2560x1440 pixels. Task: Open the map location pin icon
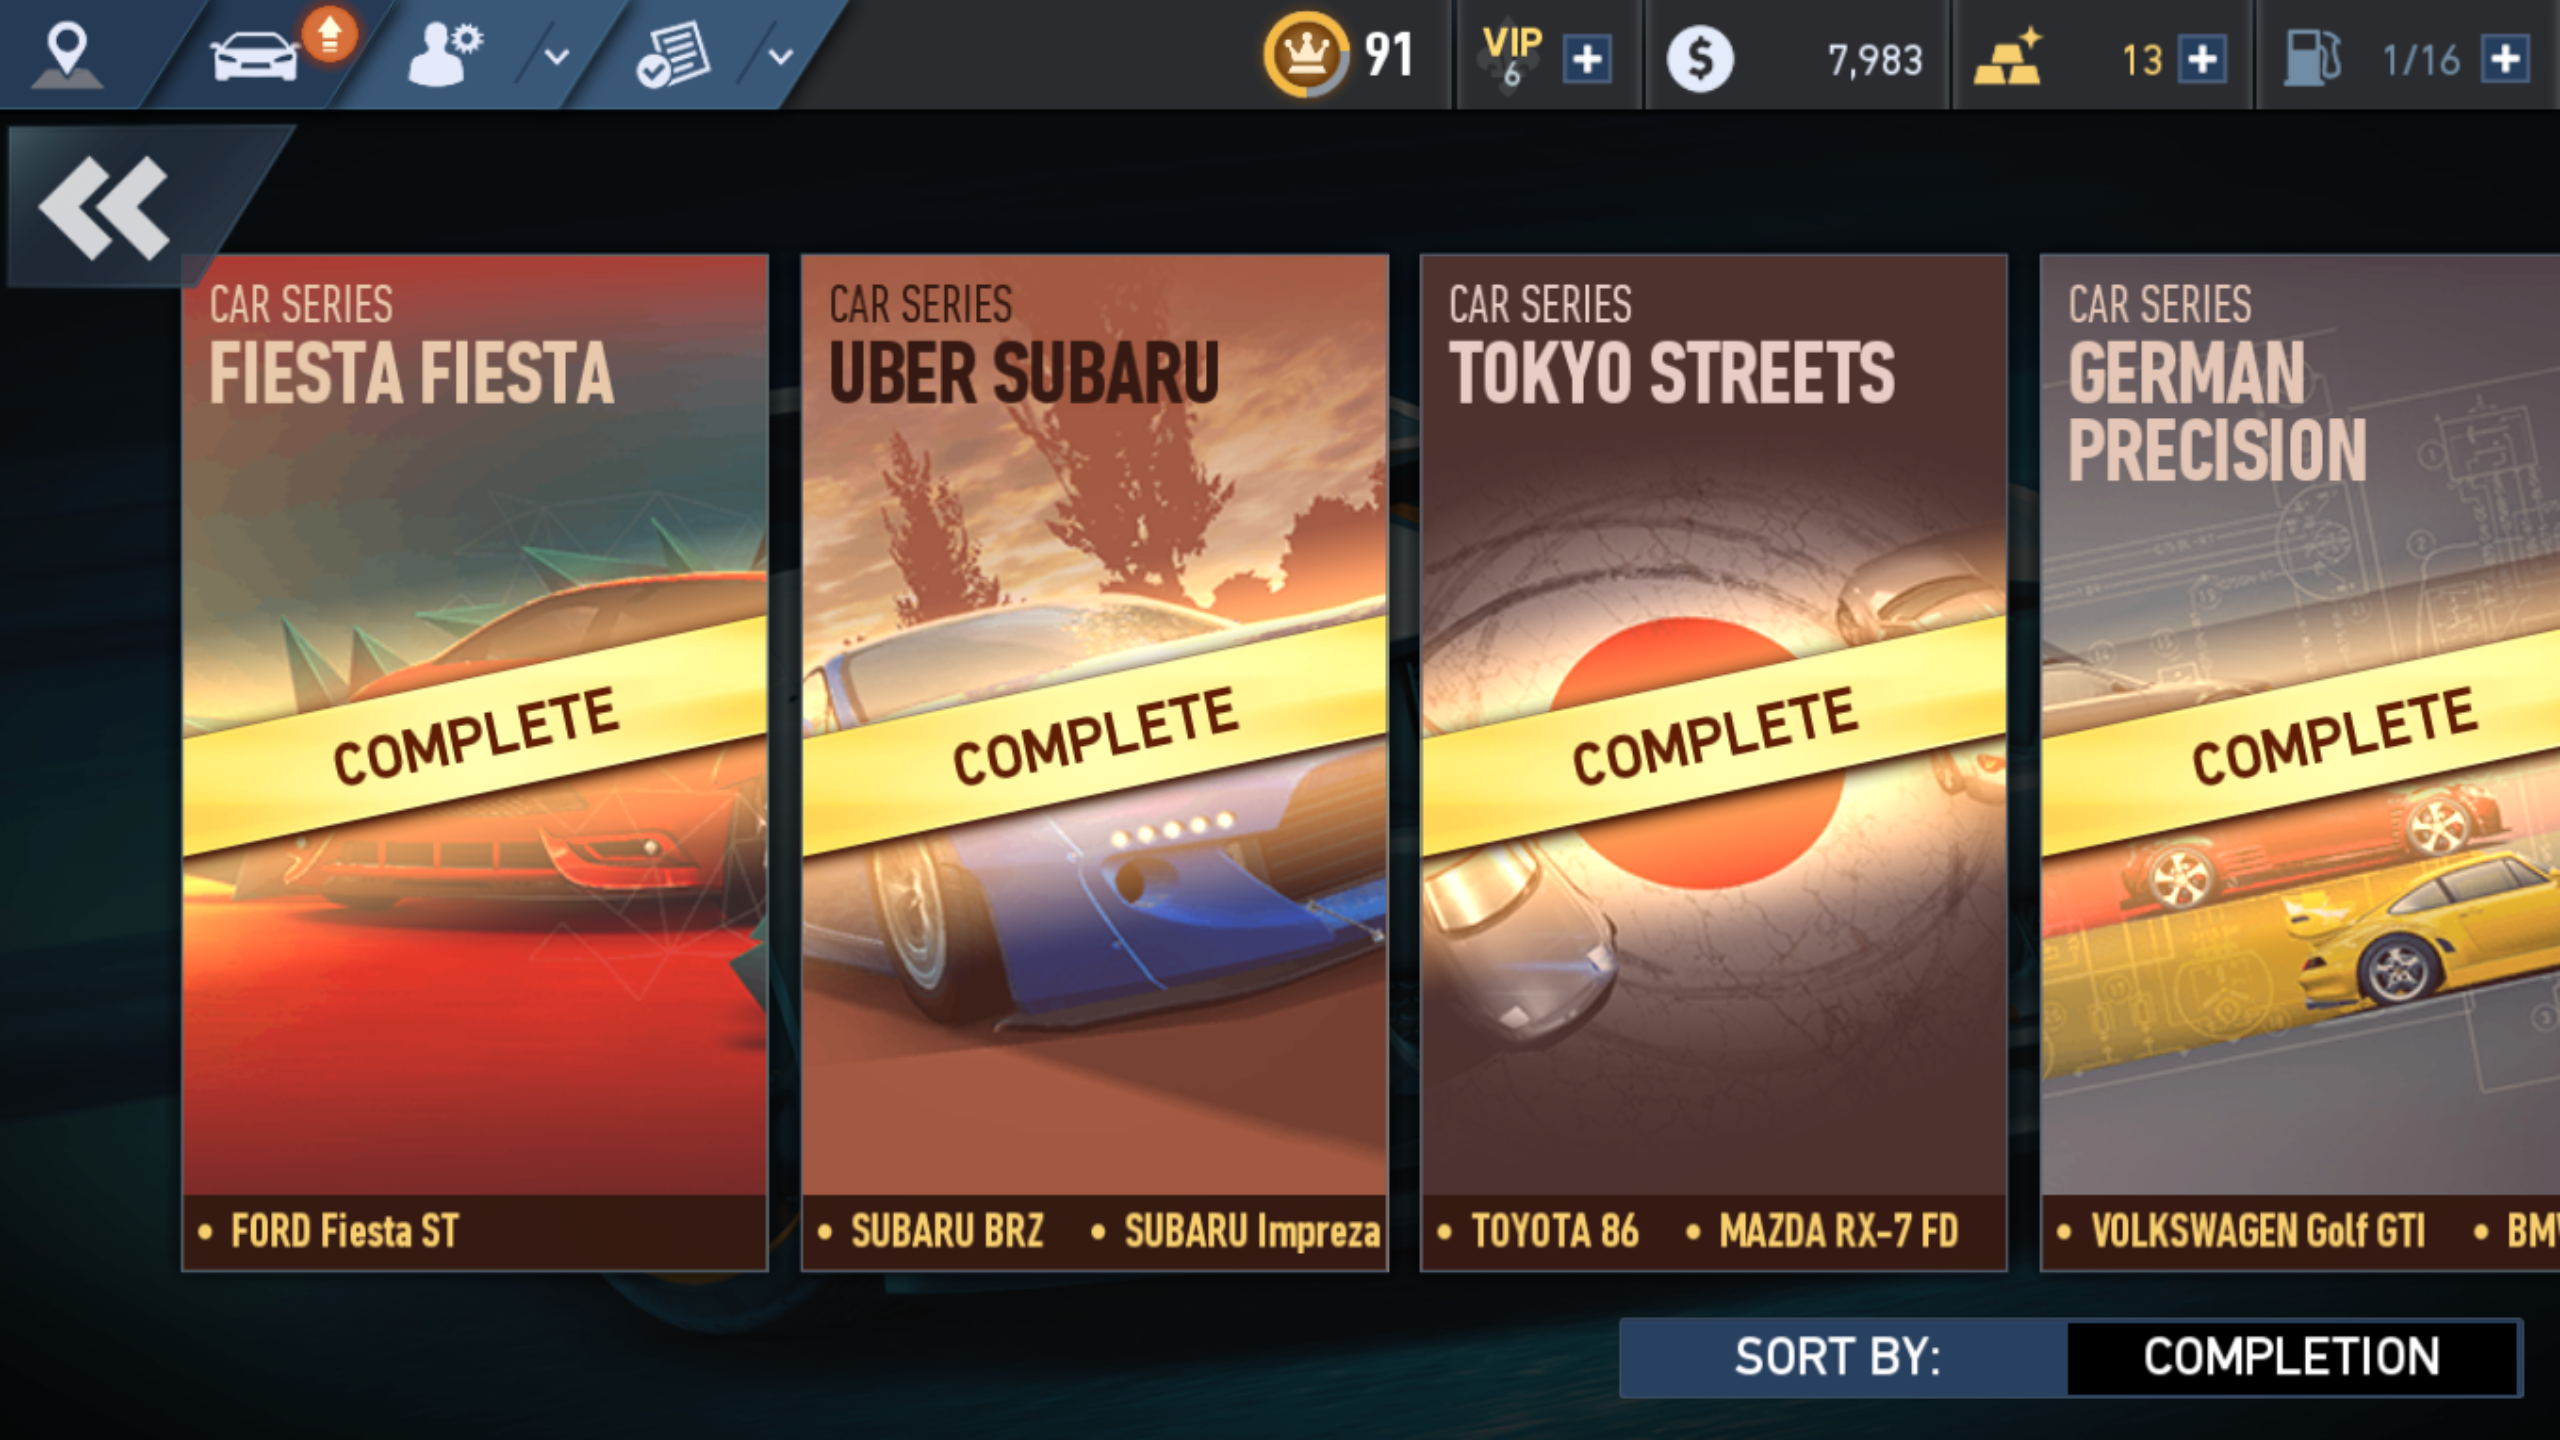[67, 55]
